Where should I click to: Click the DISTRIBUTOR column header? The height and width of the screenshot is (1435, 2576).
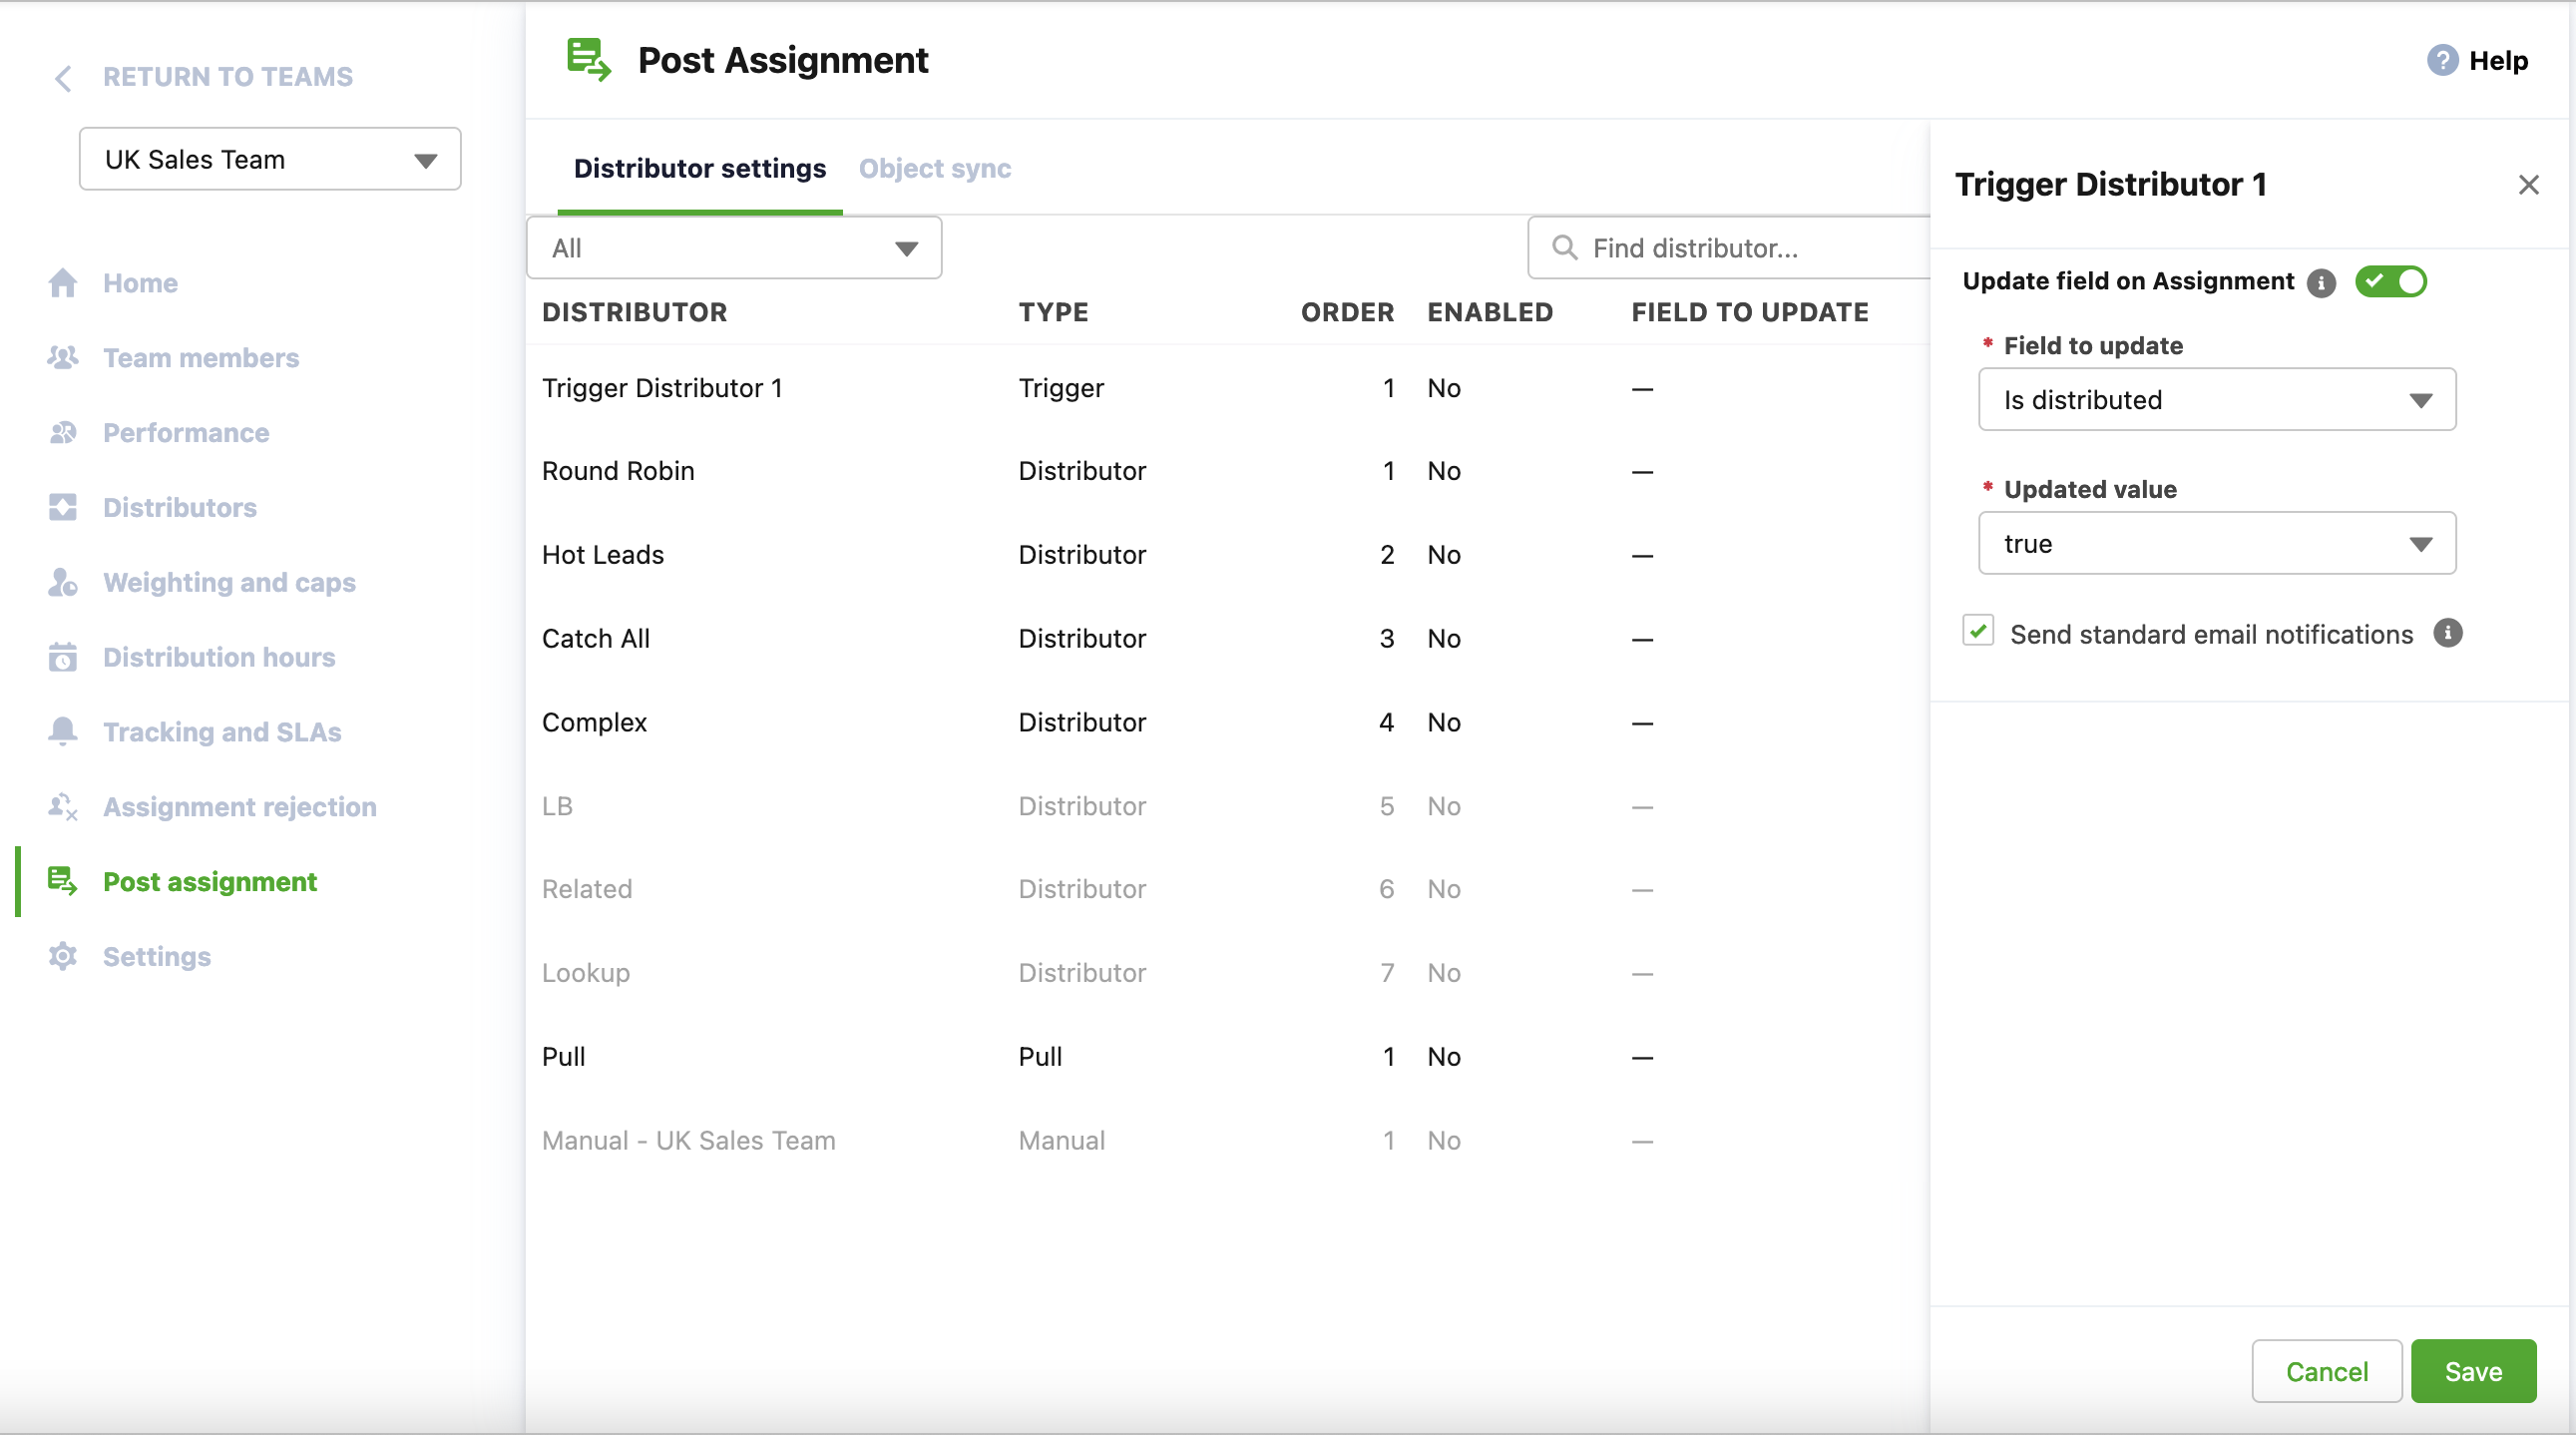(x=634, y=312)
